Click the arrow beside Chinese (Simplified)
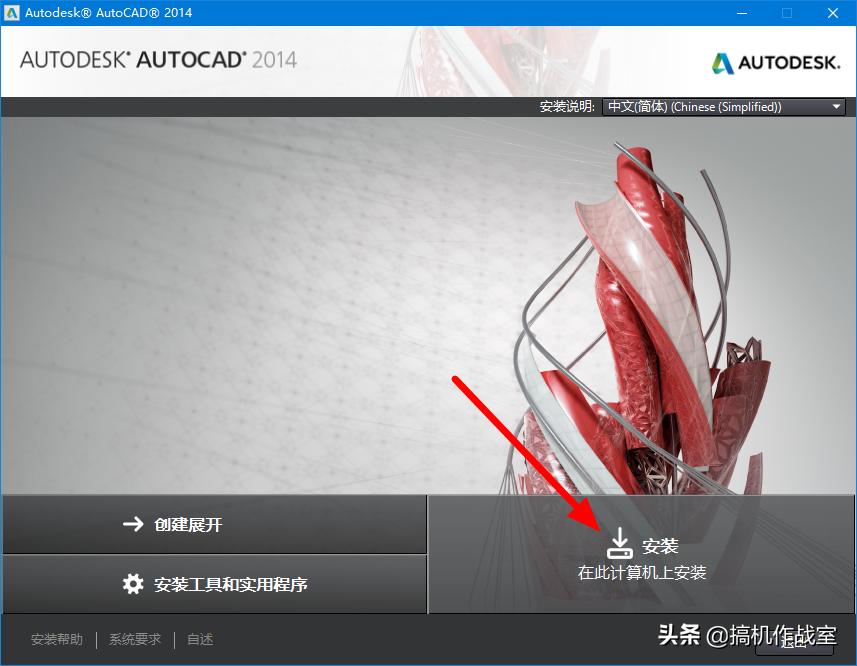This screenshot has height=666, width=857. click(837, 106)
